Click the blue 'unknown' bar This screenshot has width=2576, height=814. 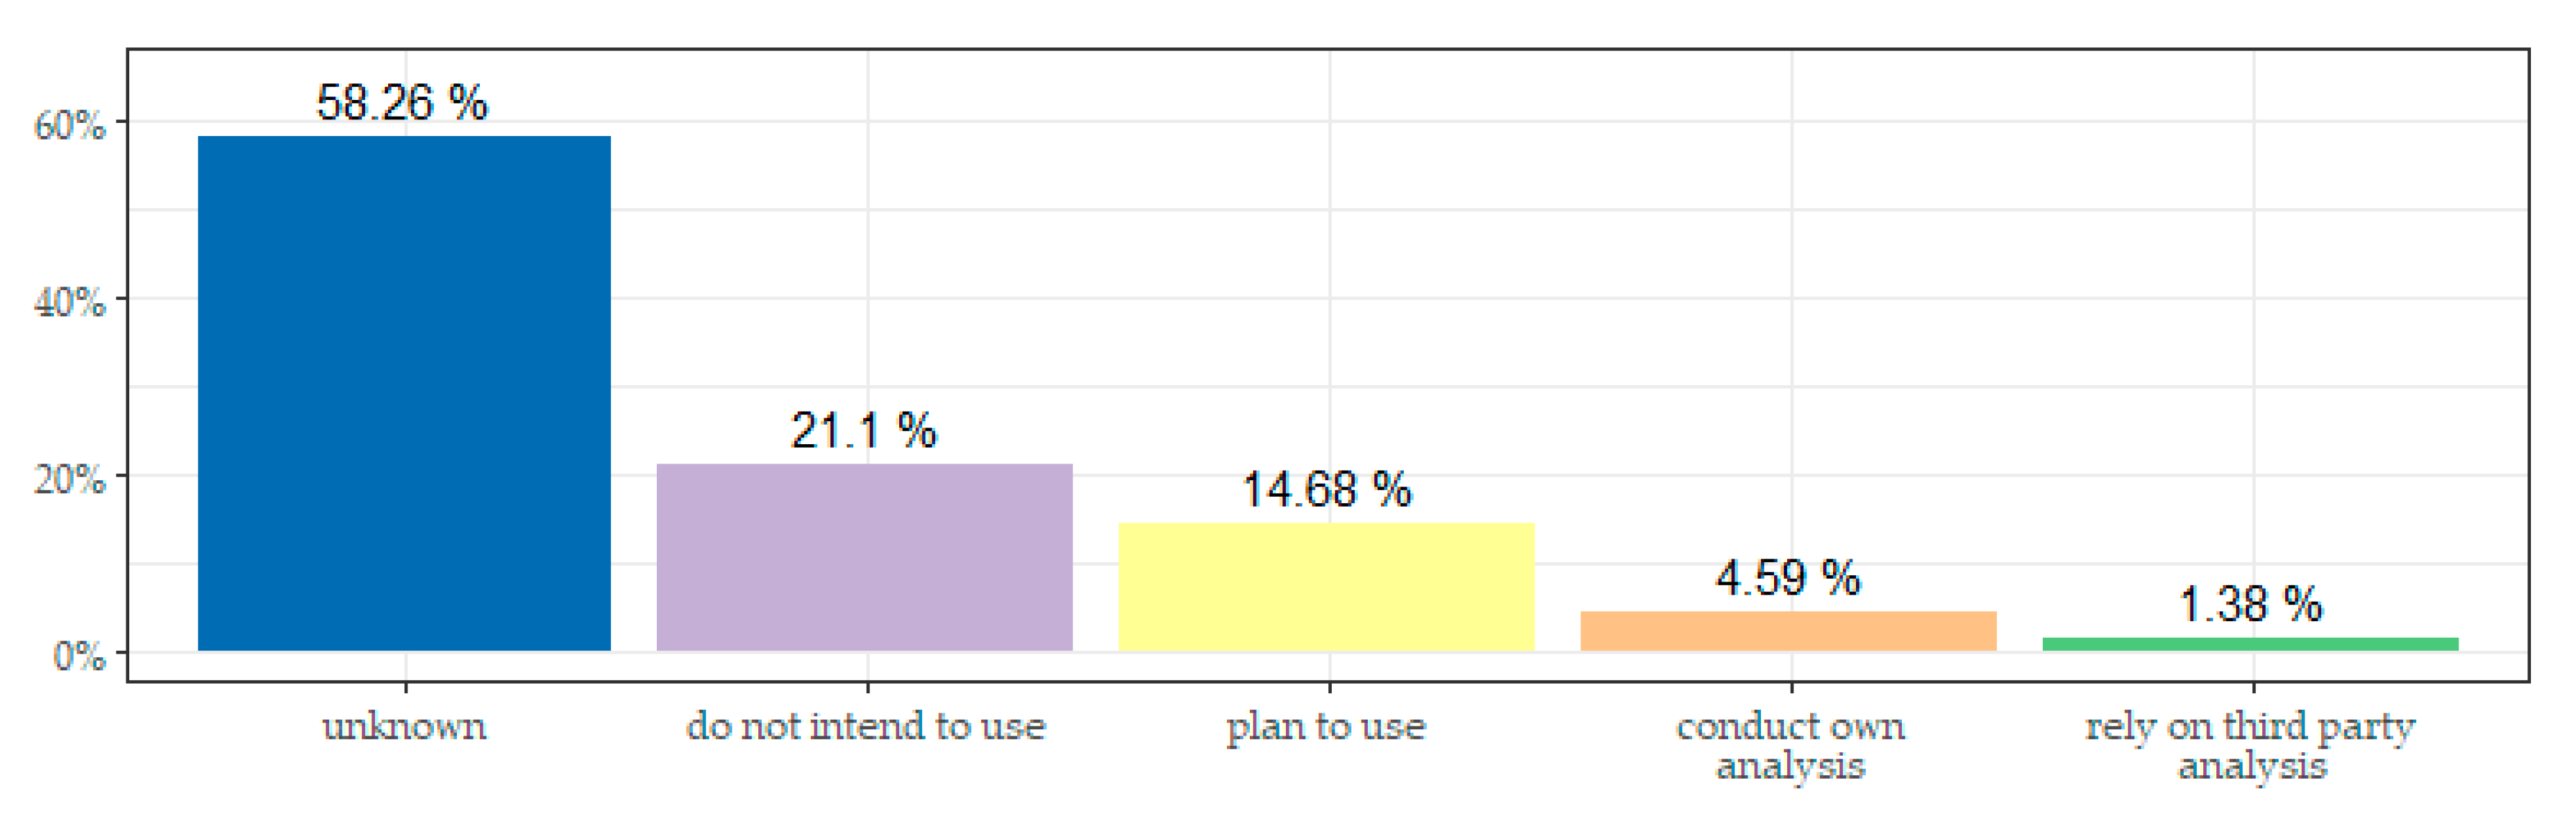404,393
